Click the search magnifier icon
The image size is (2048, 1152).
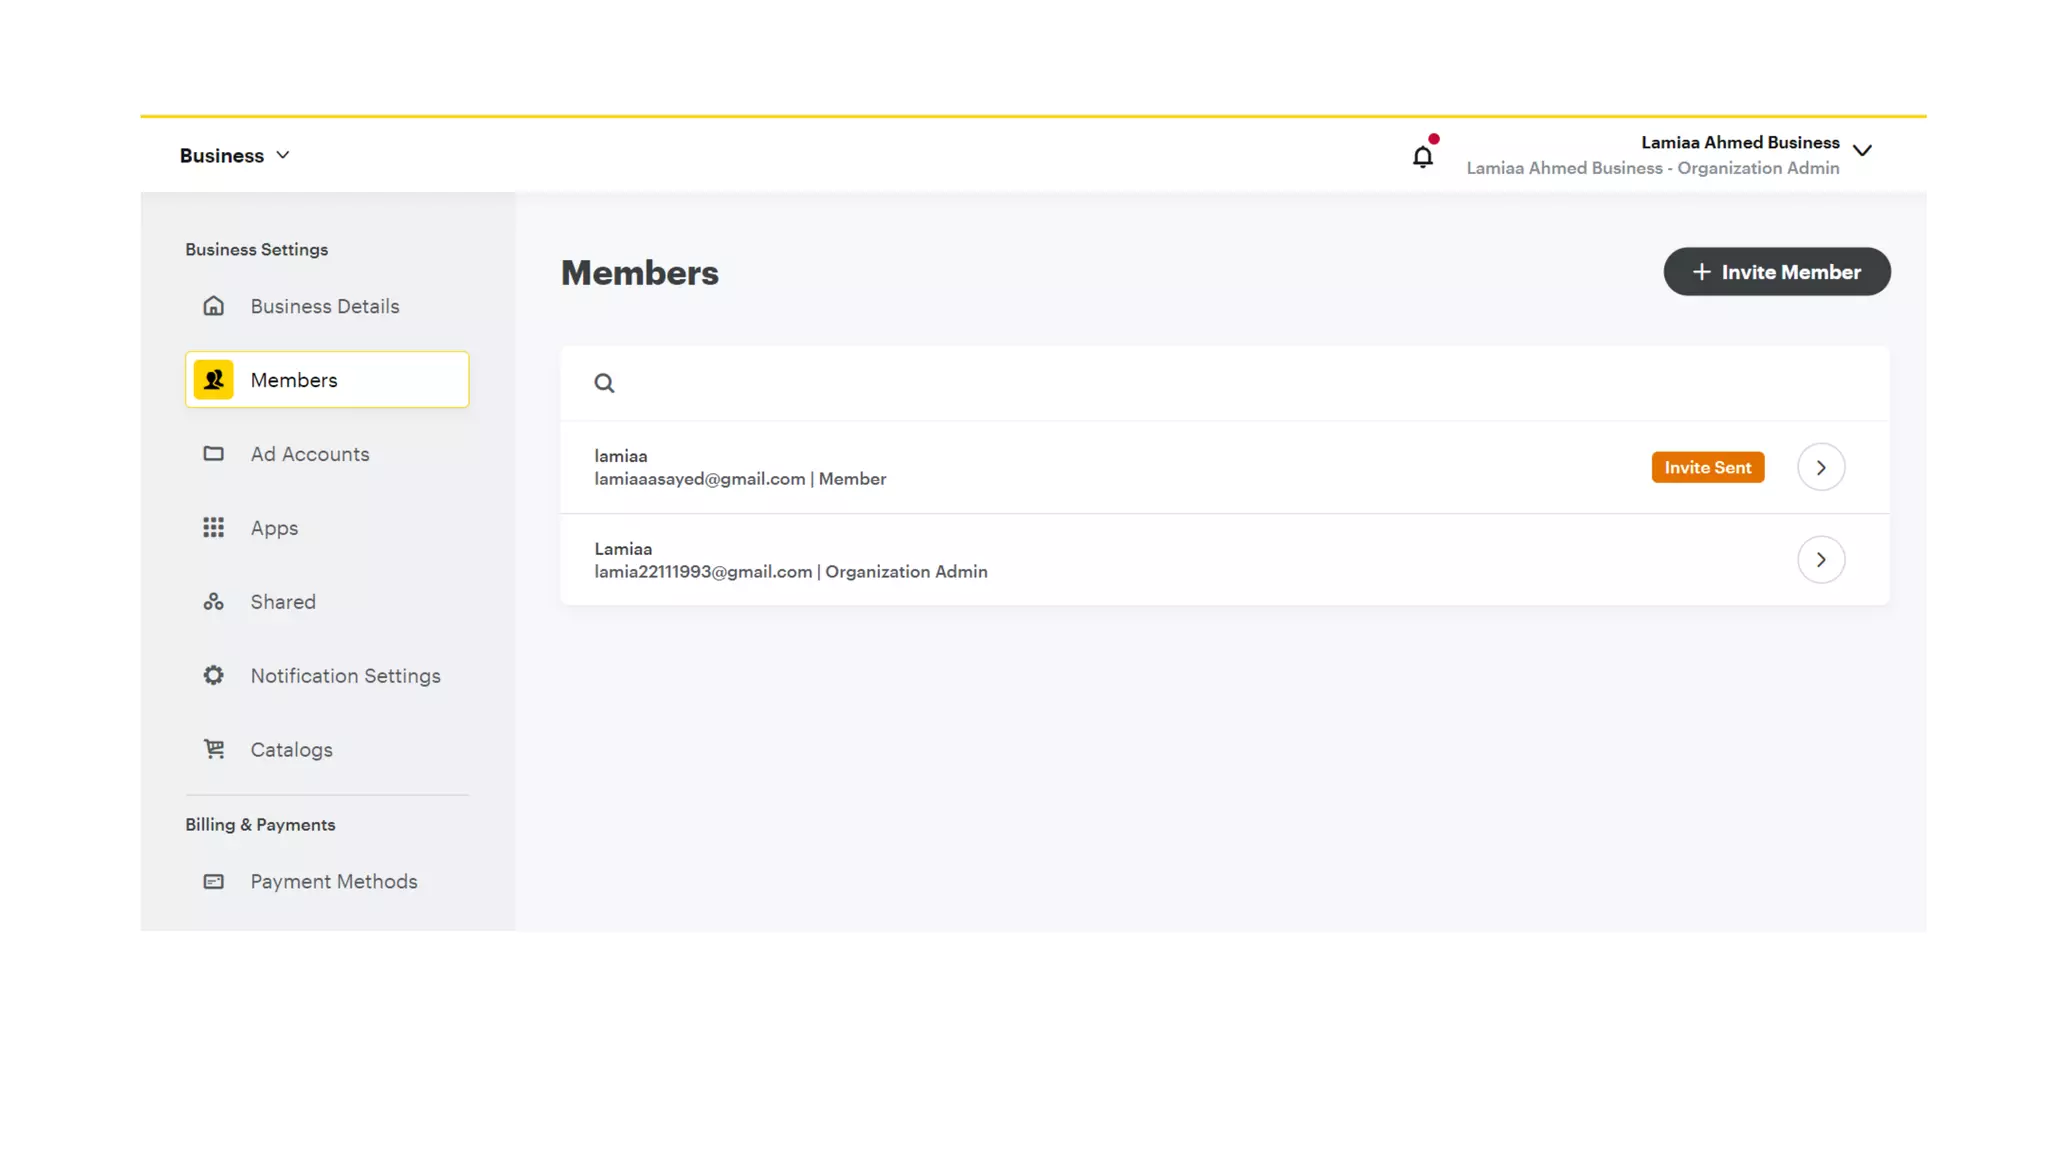(604, 383)
